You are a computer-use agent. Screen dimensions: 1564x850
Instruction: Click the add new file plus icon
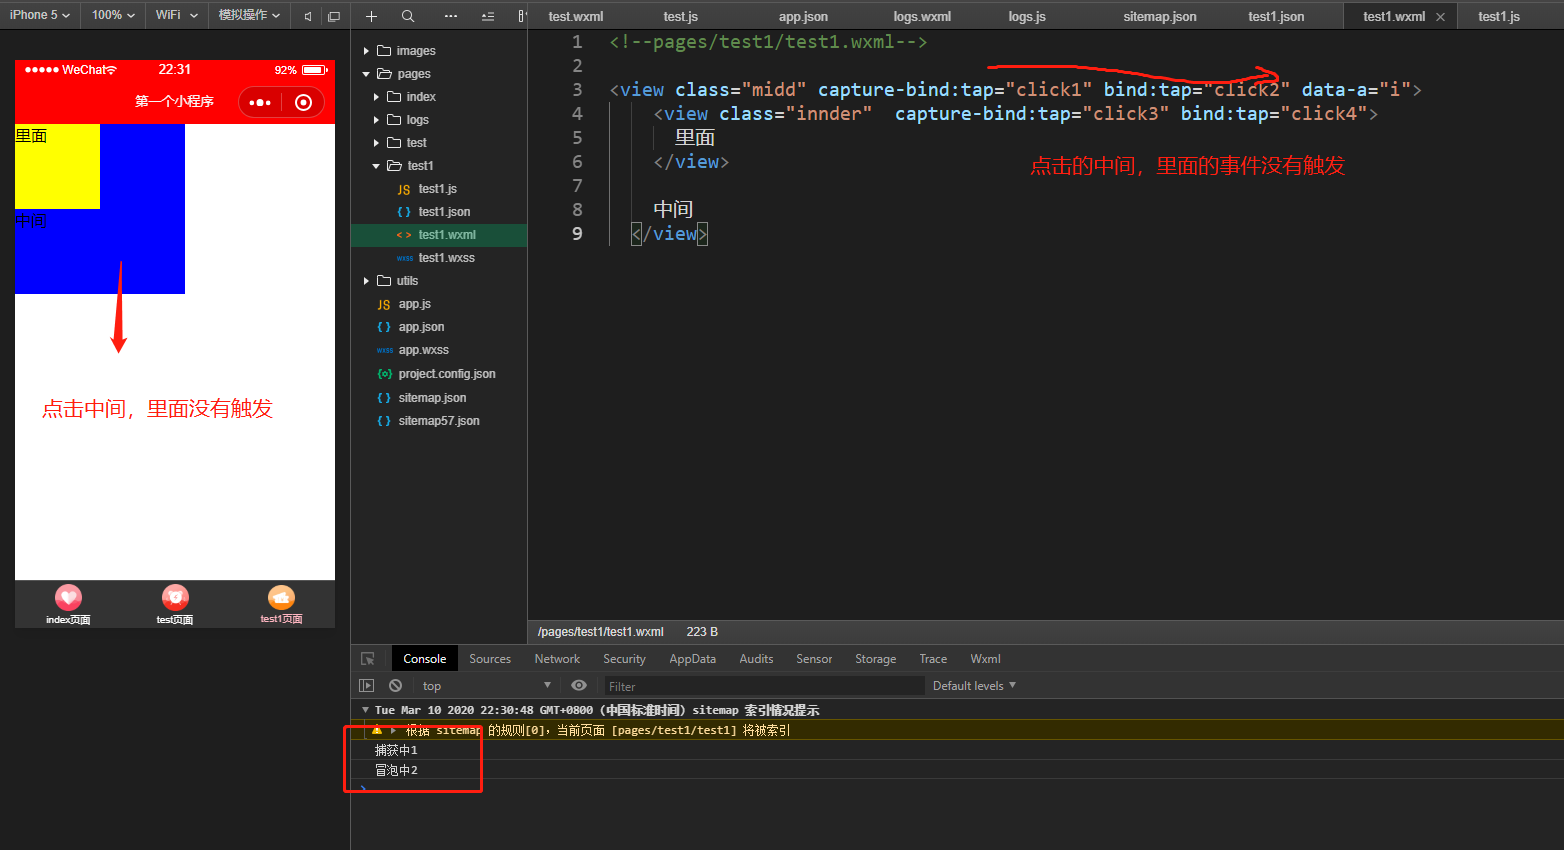tap(371, 16)
